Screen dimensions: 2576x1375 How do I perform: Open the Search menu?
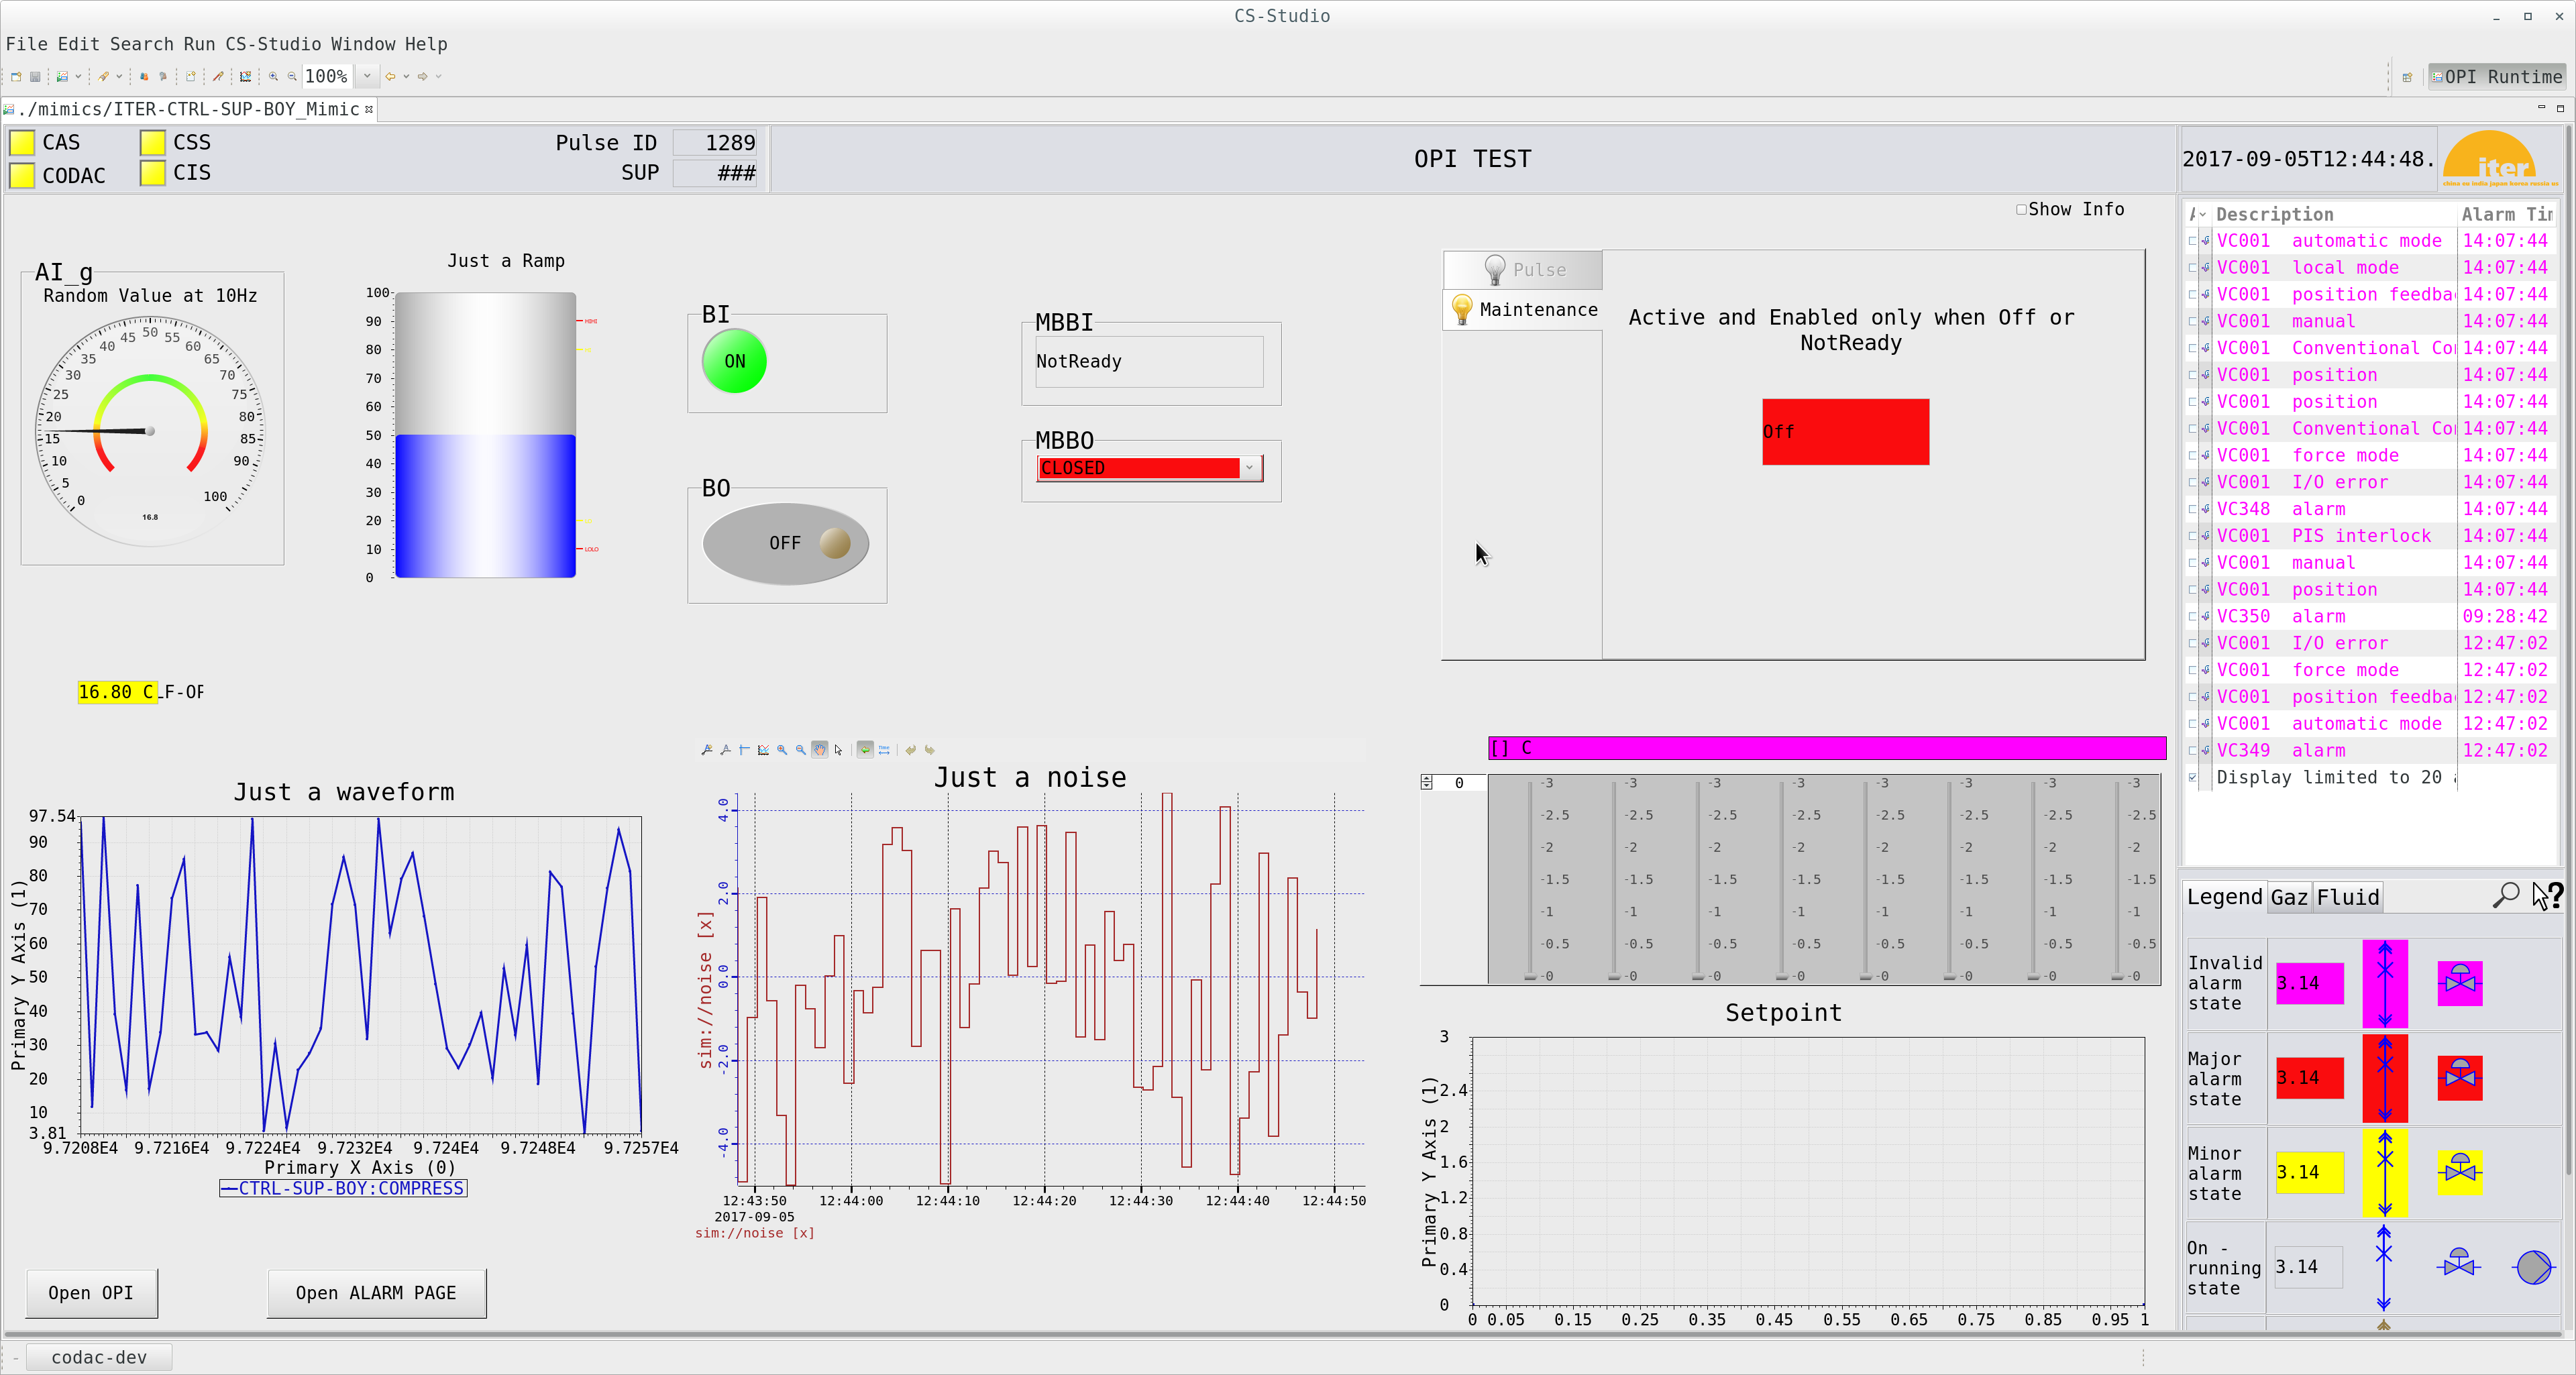[141, 43]
